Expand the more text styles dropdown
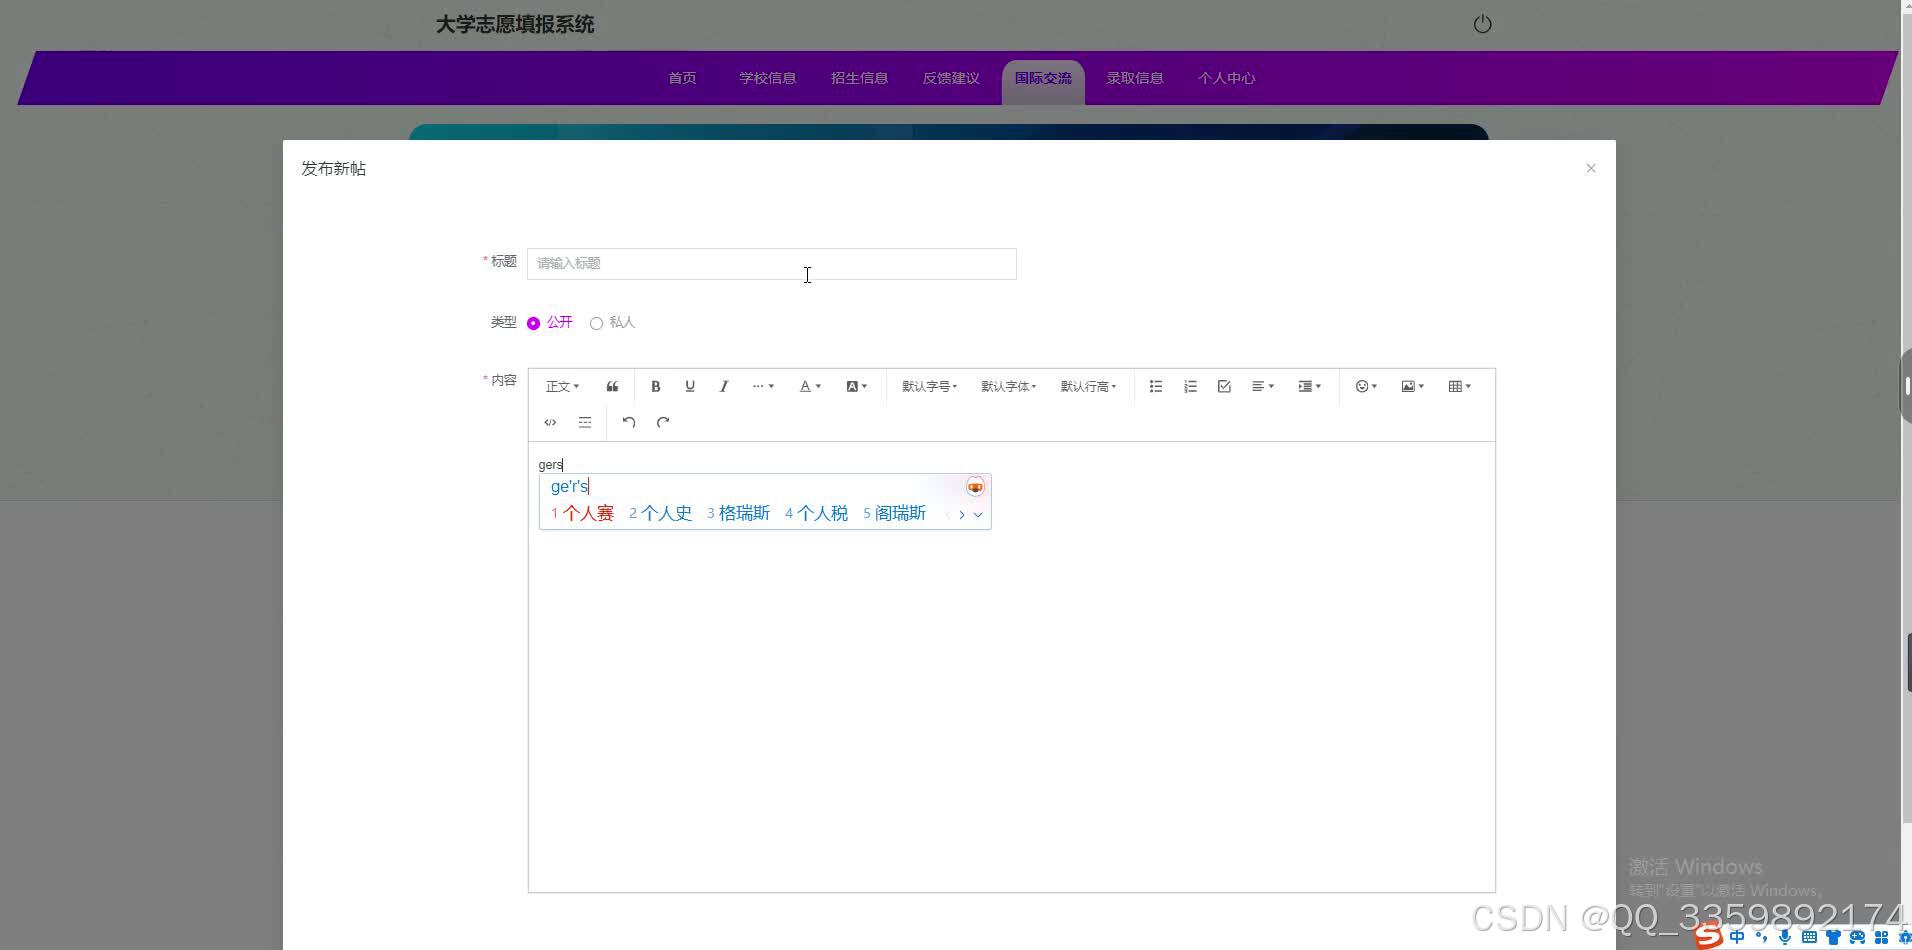 click(763, 386)
